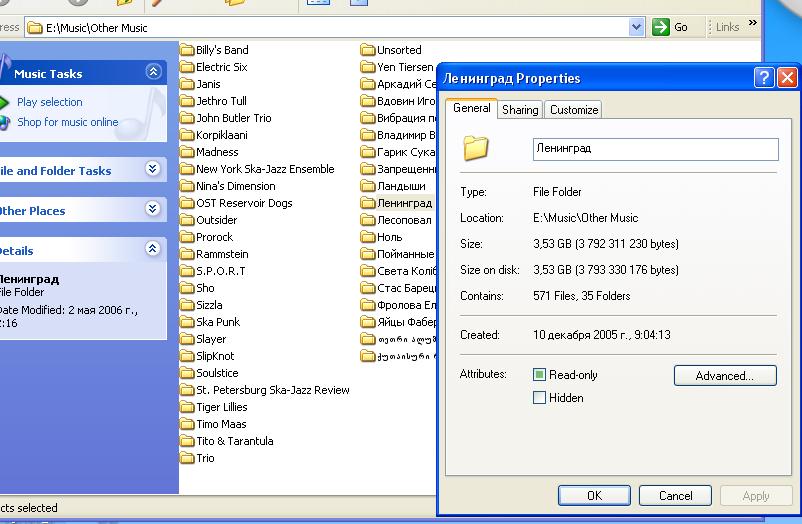Click the Properties dialog help question mark
The height and width of the screenshot is (524, 802).
[764, 78]
